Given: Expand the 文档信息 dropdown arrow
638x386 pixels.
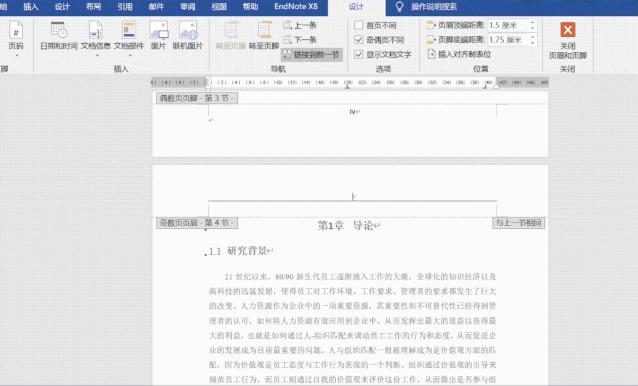Looking at the screenshot, I should (97, 55).
